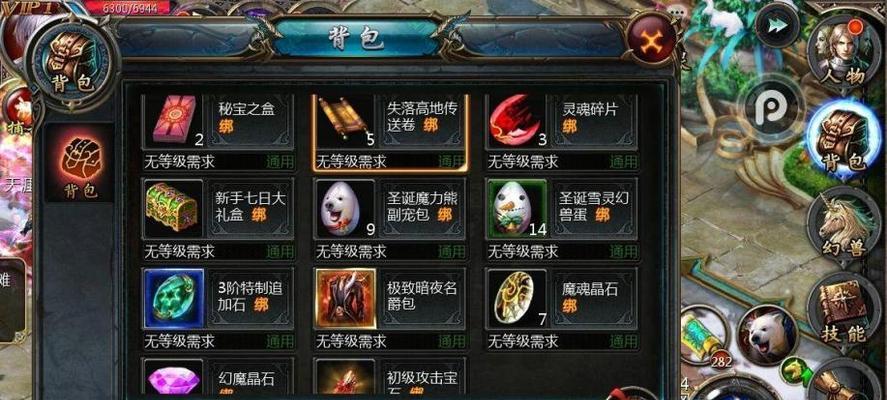Select the 初级攻击宝石 red gem icon

pyautogui.click(x=346, y=379)
